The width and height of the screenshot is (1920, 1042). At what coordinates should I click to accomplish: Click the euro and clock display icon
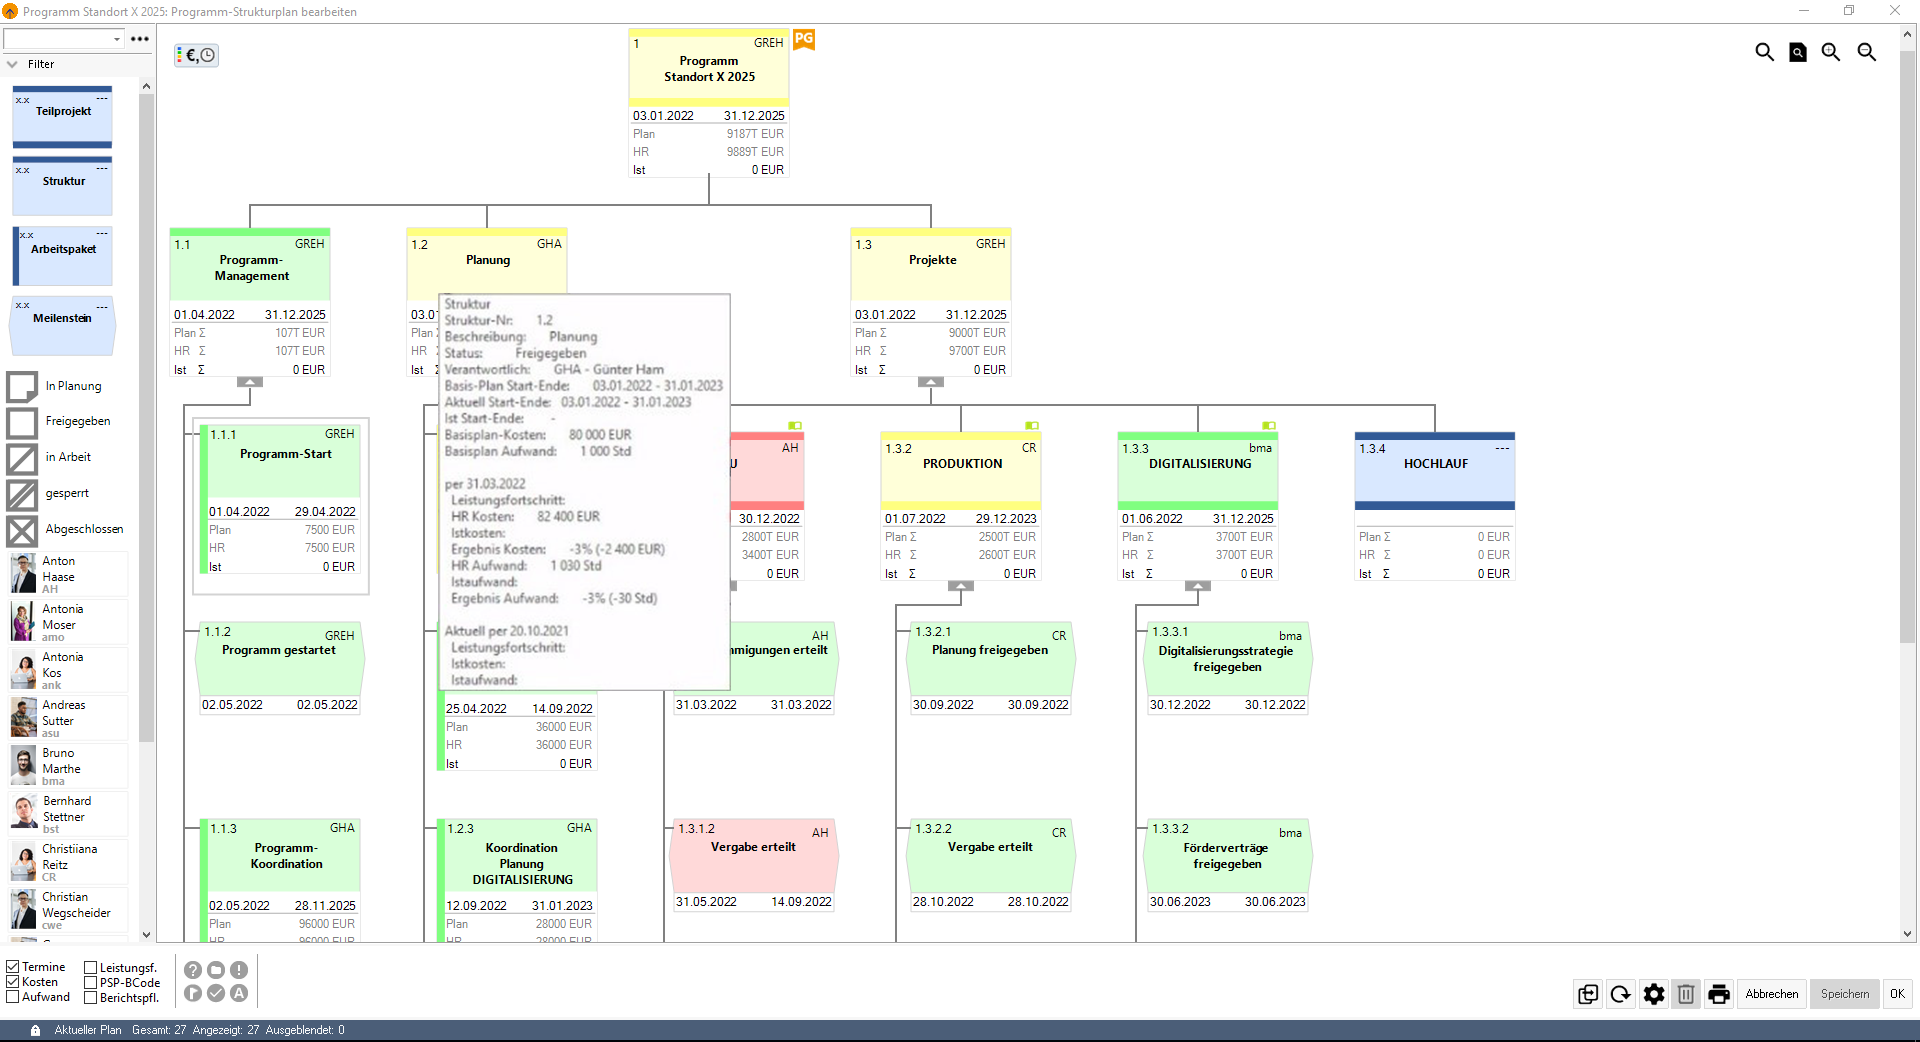[x=197, y=55]
